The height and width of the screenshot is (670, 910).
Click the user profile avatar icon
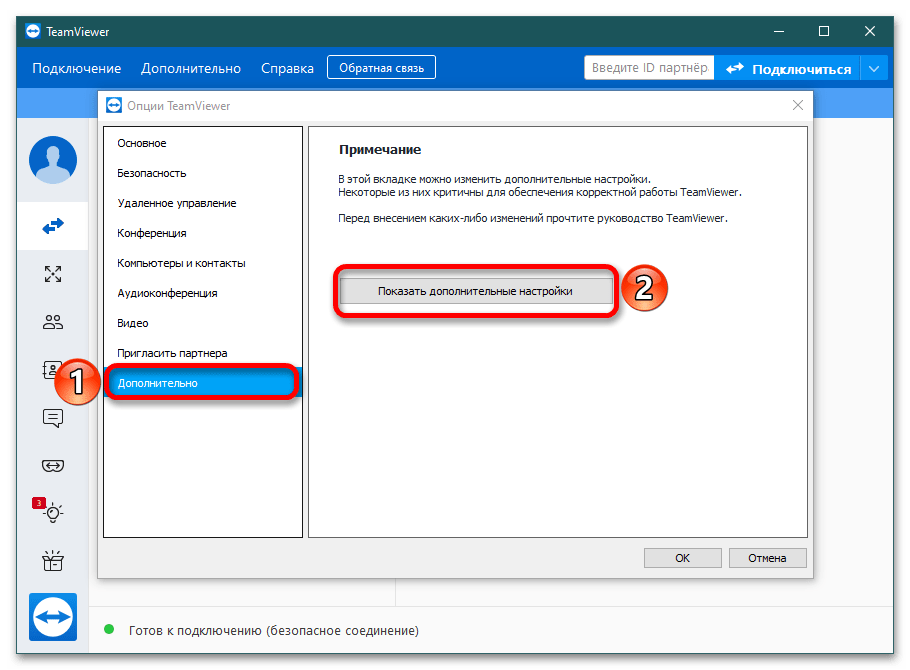click(53, 160)
